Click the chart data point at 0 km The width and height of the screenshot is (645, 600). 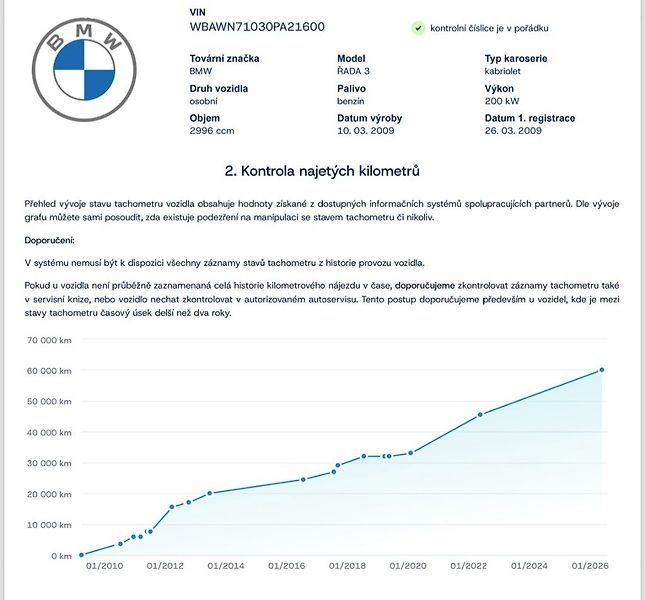tap(81, 555)
